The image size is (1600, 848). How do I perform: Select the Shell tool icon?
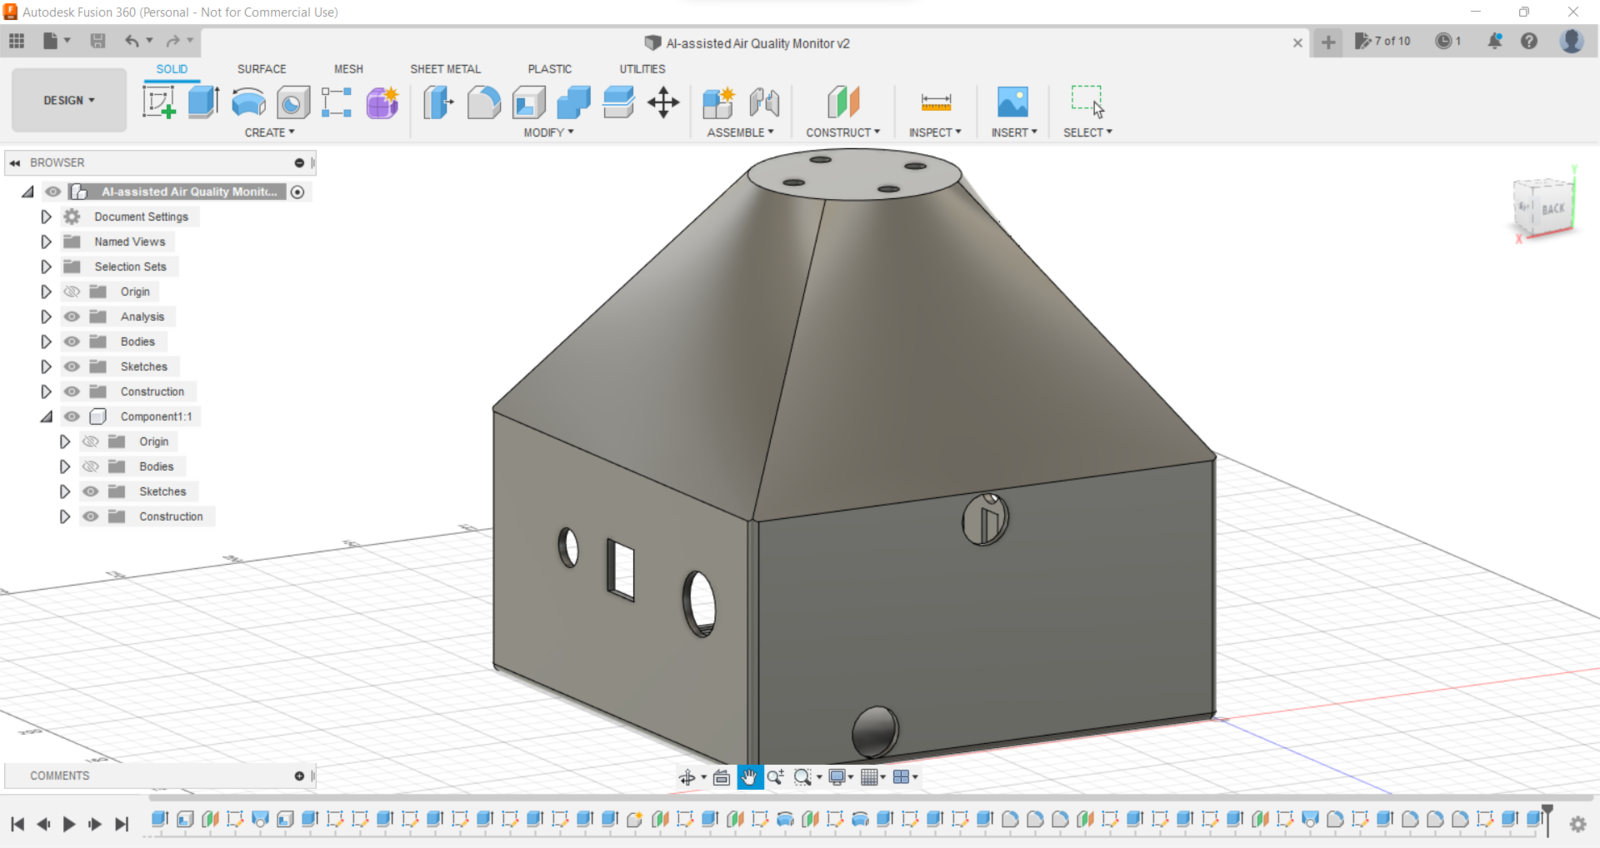[528, 102]
